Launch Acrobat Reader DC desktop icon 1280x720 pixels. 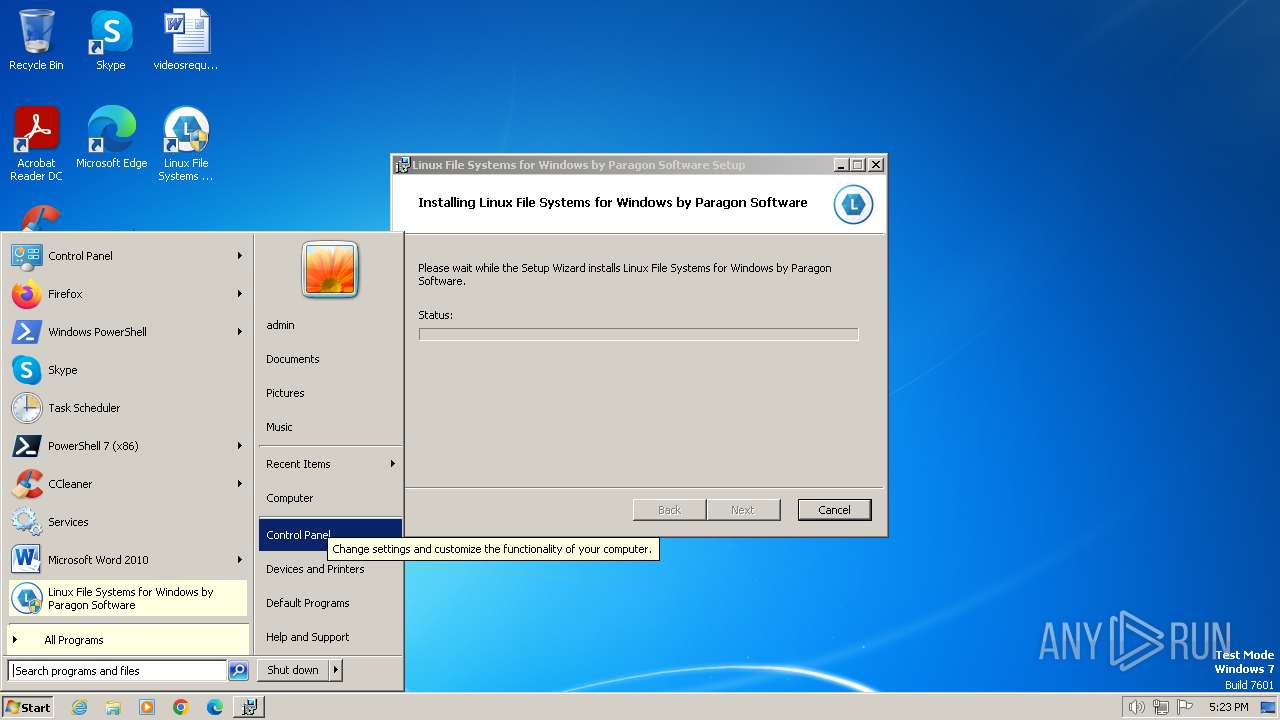[x=36, y=144]
